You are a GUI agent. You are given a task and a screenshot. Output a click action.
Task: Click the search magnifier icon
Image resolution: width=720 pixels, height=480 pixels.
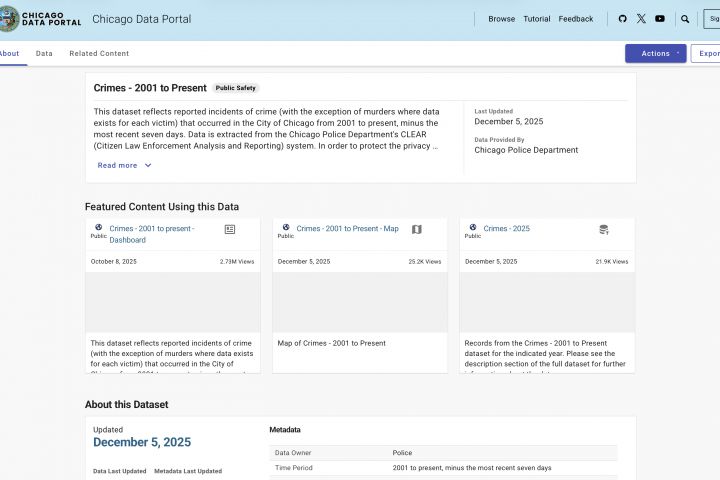pyautogui.click(x=685, y=19)
